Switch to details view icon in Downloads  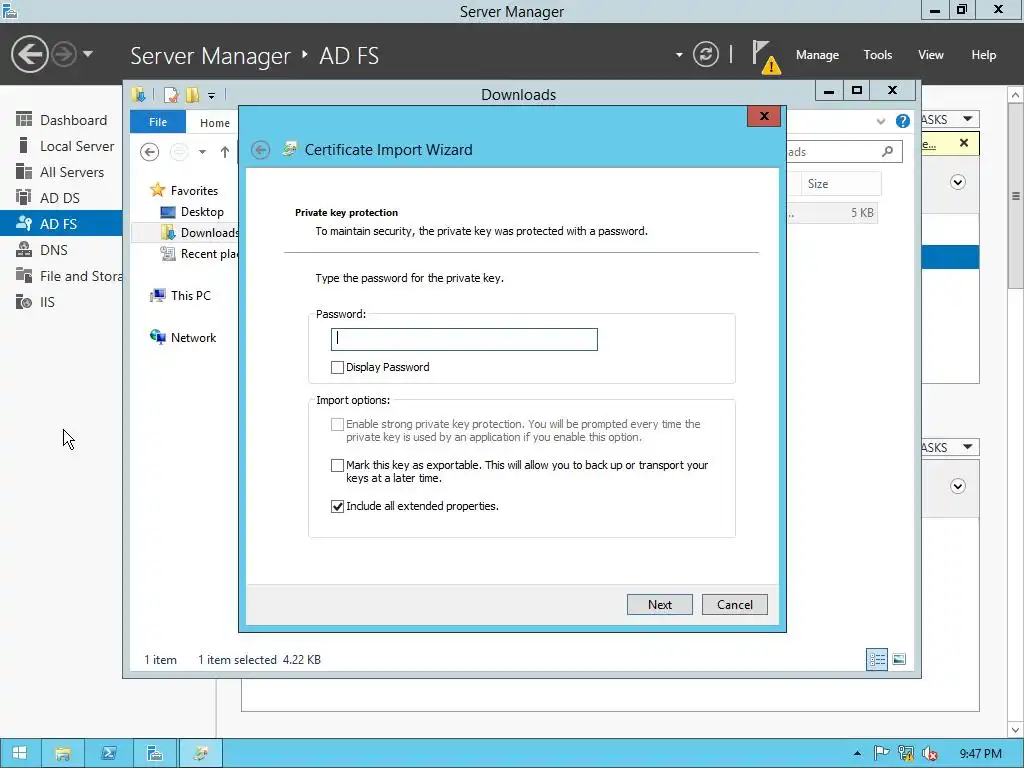[876, 659]
